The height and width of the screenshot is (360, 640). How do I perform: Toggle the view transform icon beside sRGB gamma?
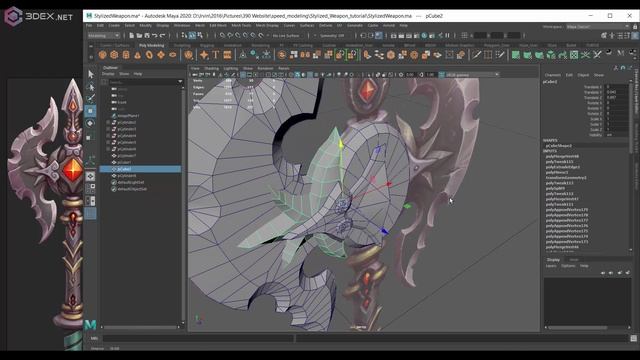(442, 75)
